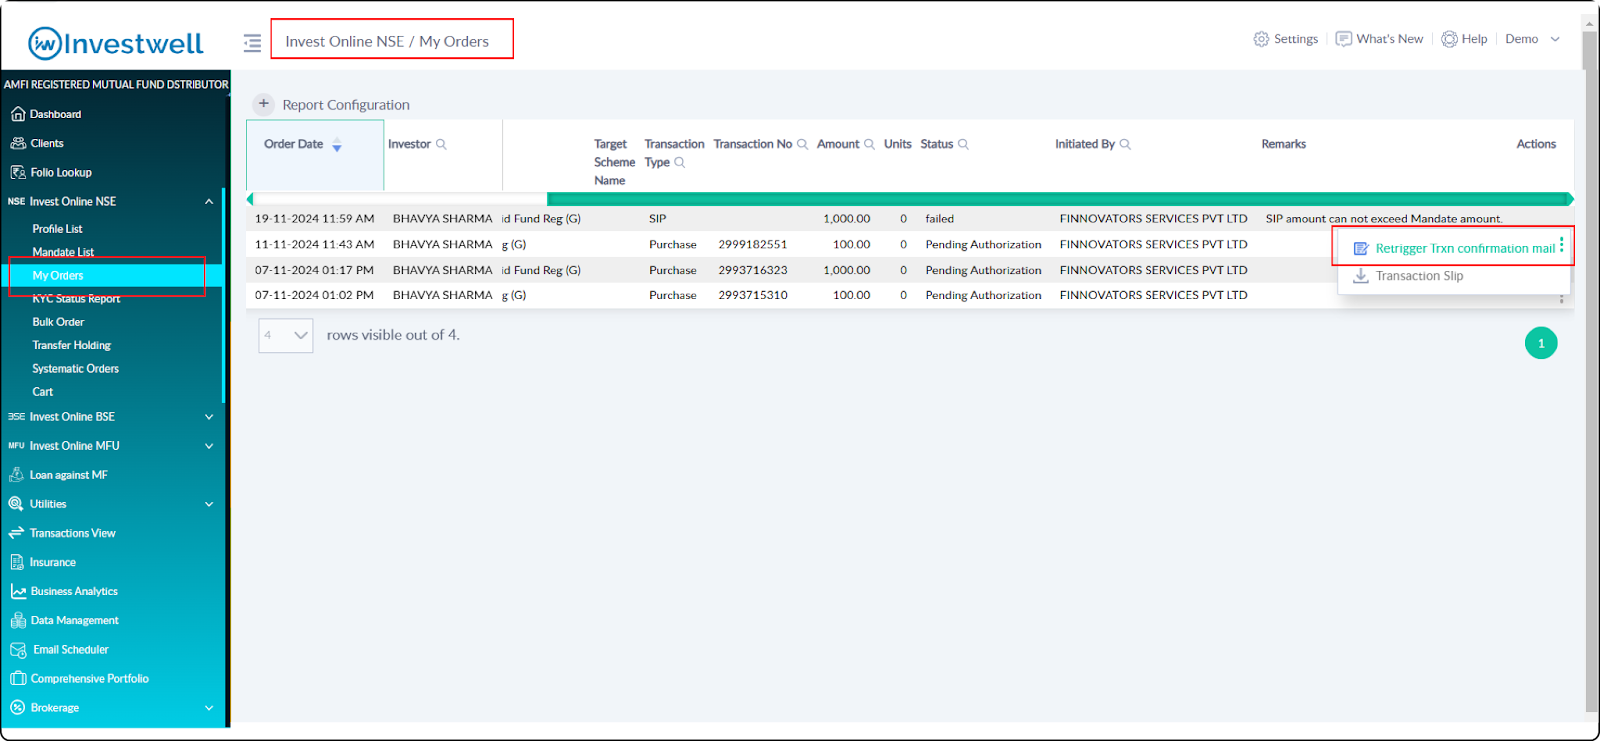Click the Initiated By search icon
This screenshot has width=1600, height=741.
coord(1125,144)
